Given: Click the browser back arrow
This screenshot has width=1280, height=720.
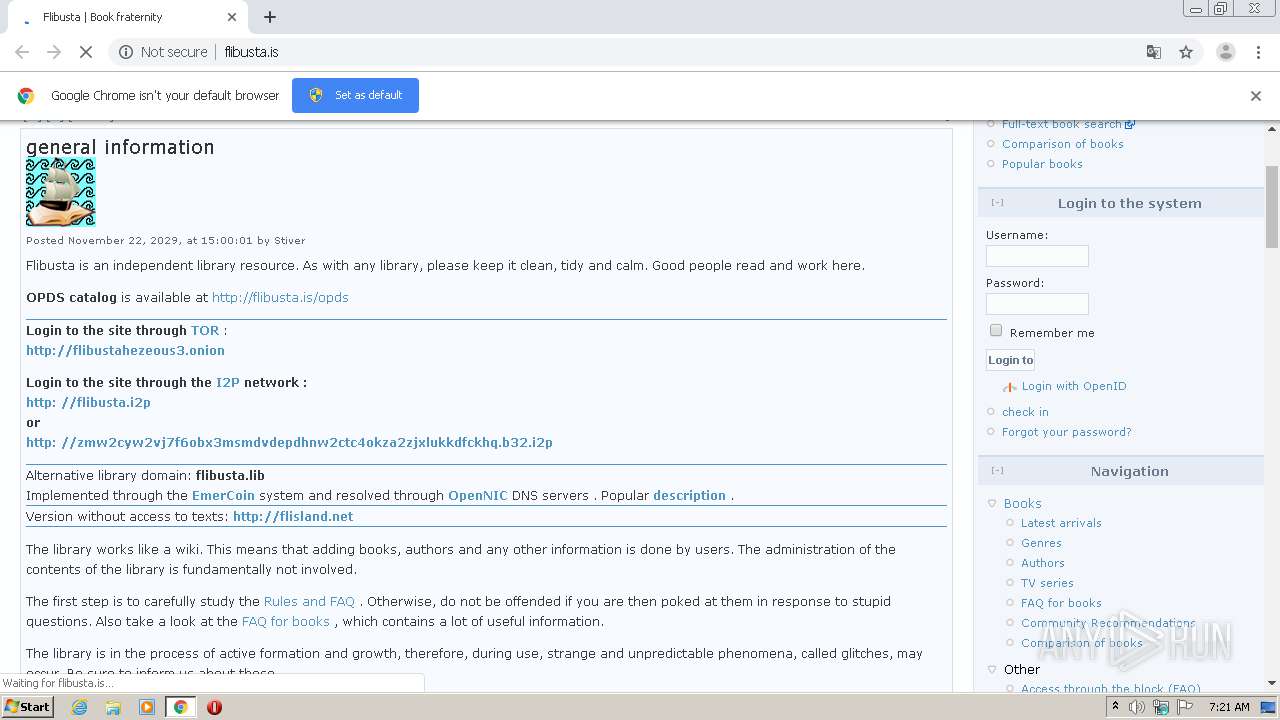Looking at the screenshot, I should pos(22,52).
